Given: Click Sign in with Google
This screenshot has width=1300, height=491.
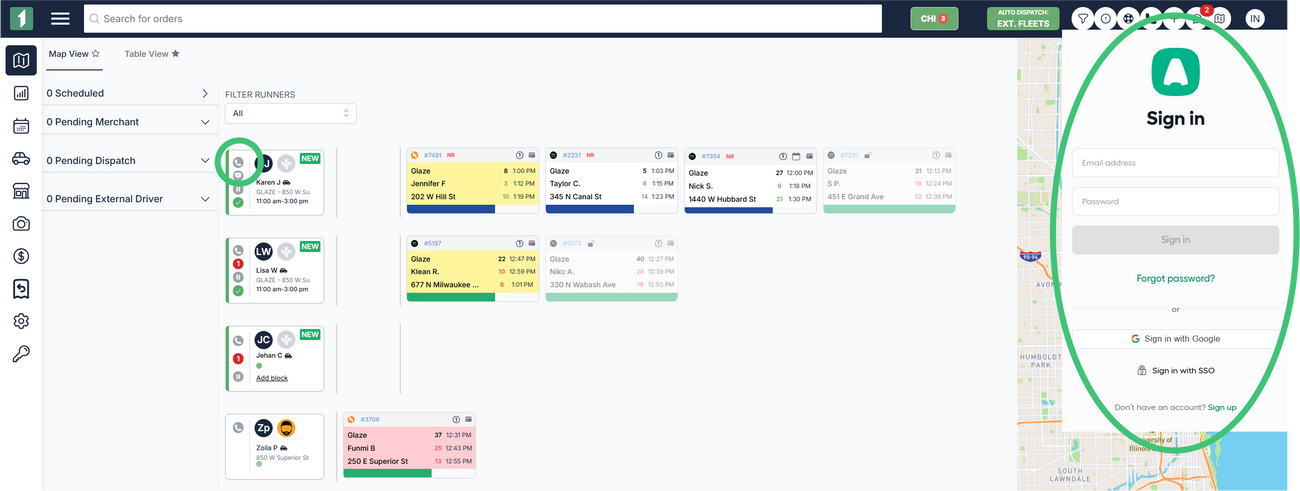Looking at the screenshot, I should click(x=1175, y=339).
